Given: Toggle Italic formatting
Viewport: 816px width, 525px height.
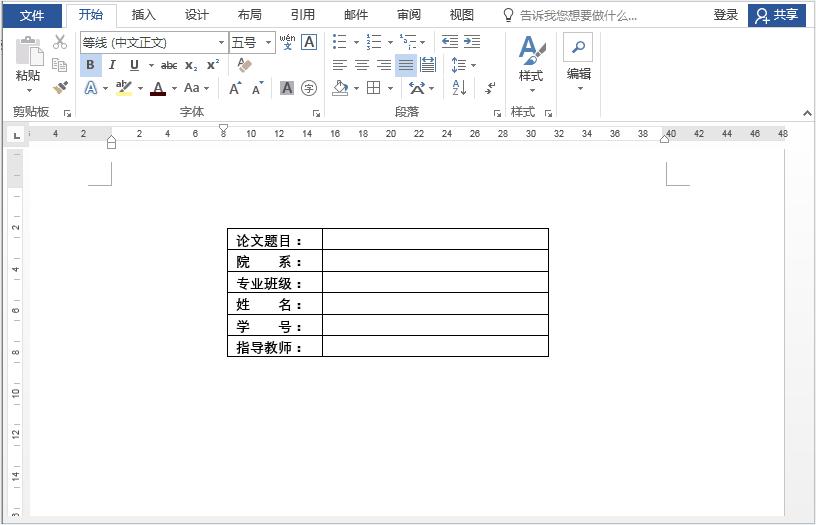Looking at the screenshot, I should tap(112, 65).
